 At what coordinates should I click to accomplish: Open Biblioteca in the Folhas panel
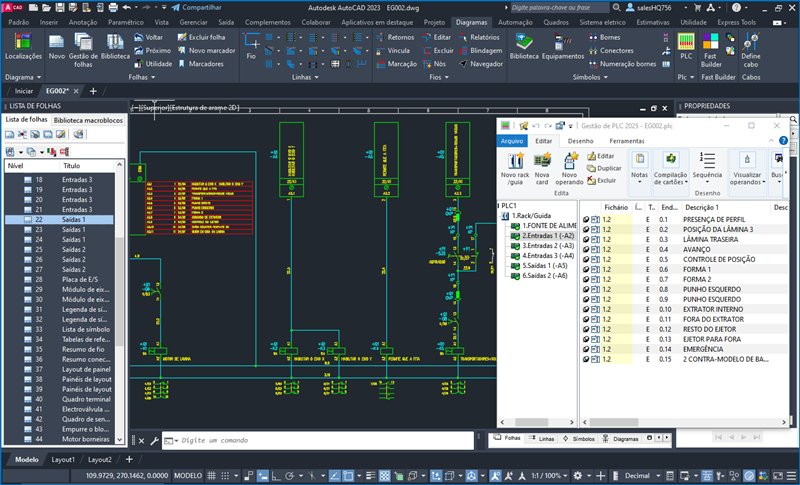[115, 46]
